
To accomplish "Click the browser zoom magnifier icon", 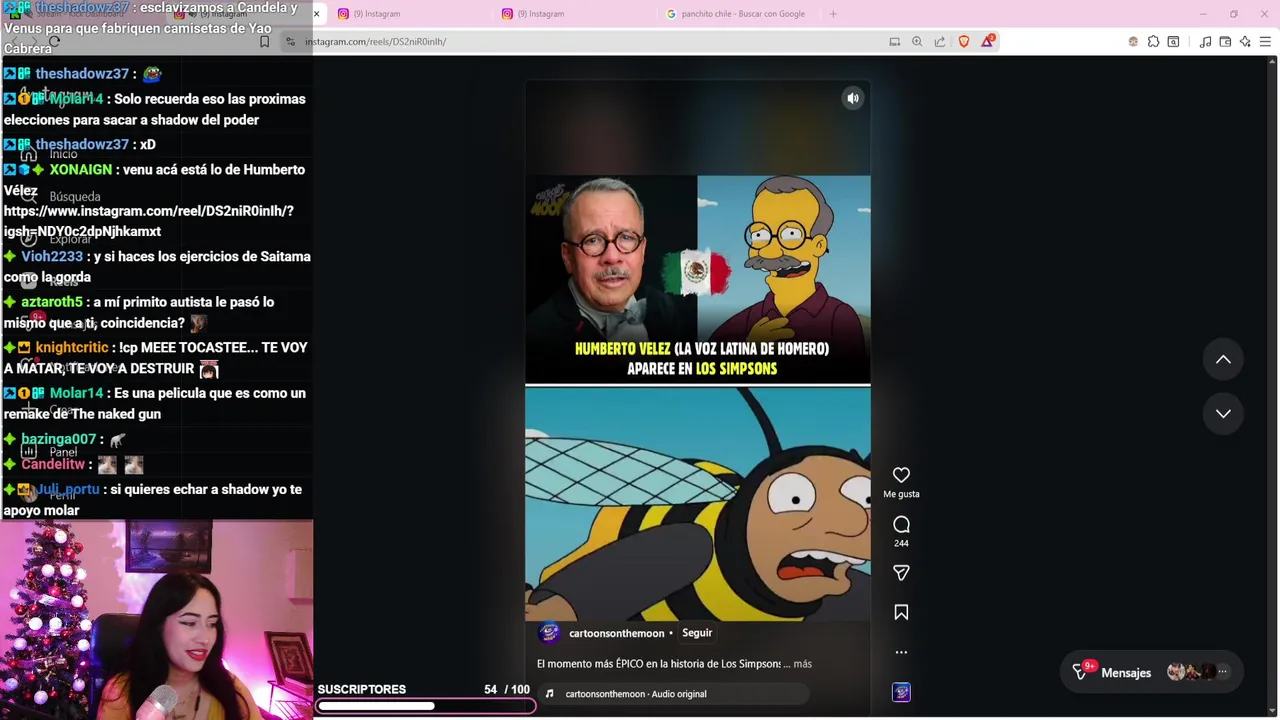I will click(x=917, y=42).
